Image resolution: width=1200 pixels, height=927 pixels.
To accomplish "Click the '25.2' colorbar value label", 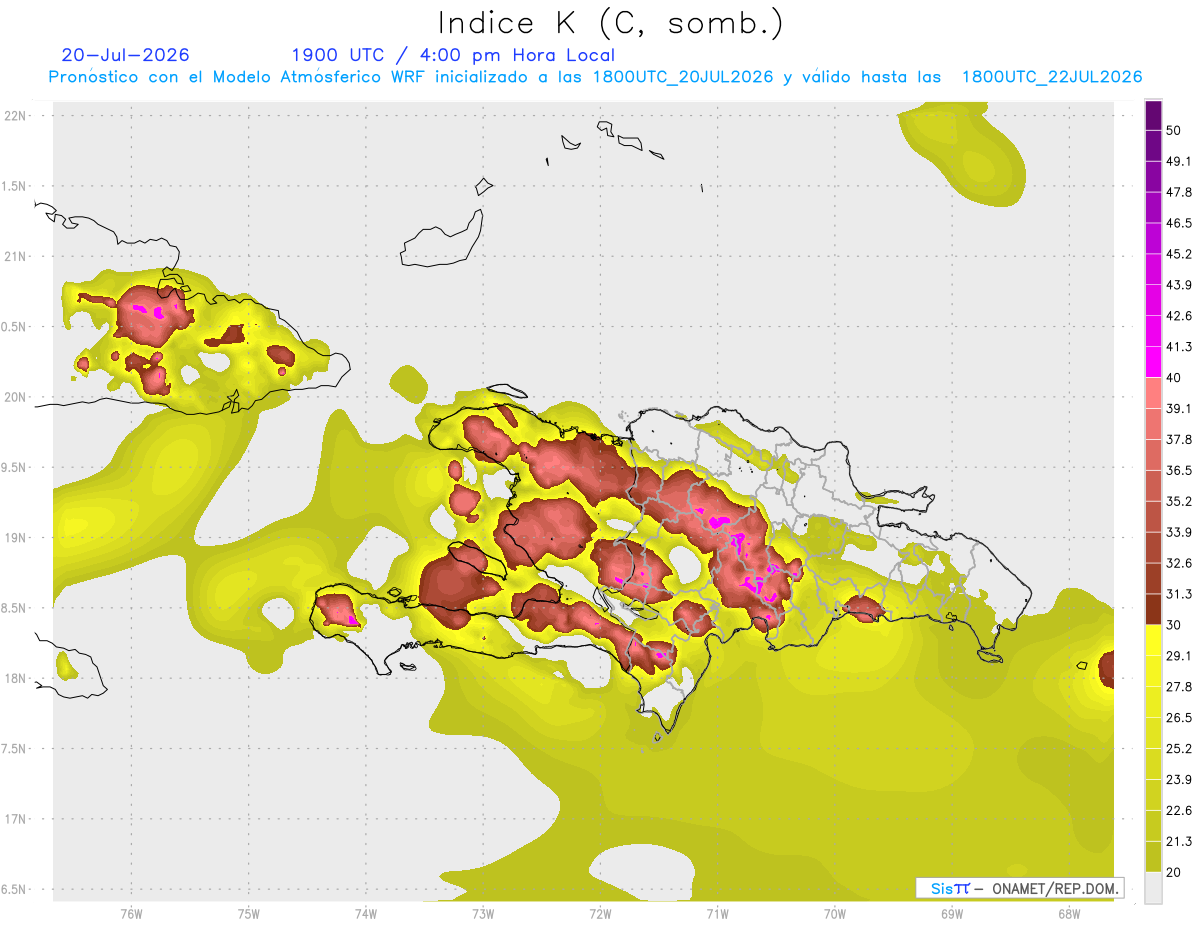I will click(x=1179, y=748).
